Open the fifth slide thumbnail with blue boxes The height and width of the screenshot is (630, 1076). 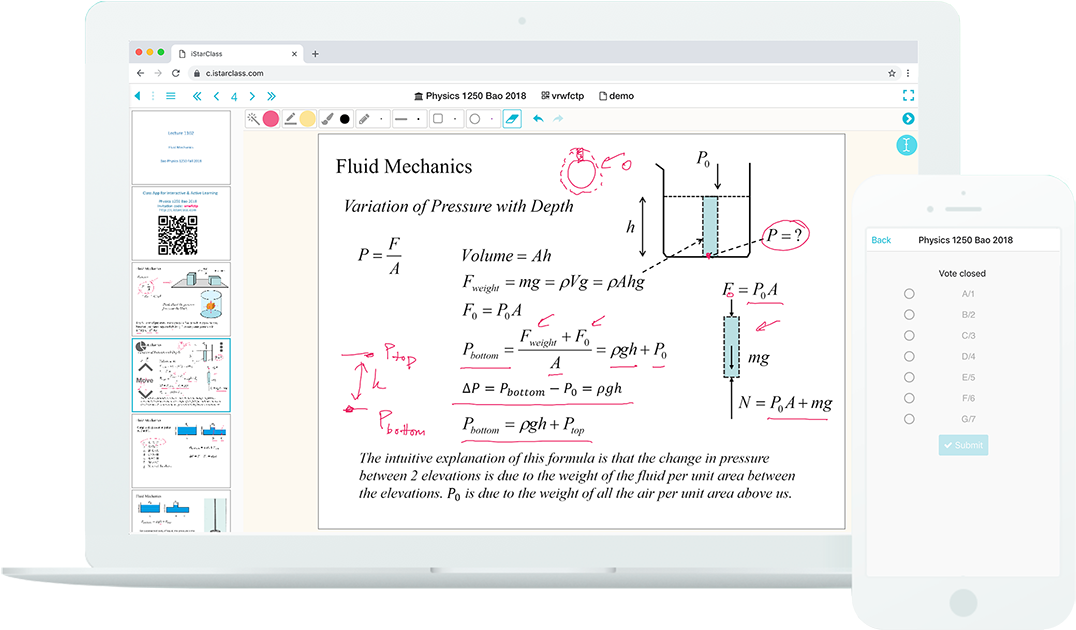click(x=181, y=450)
